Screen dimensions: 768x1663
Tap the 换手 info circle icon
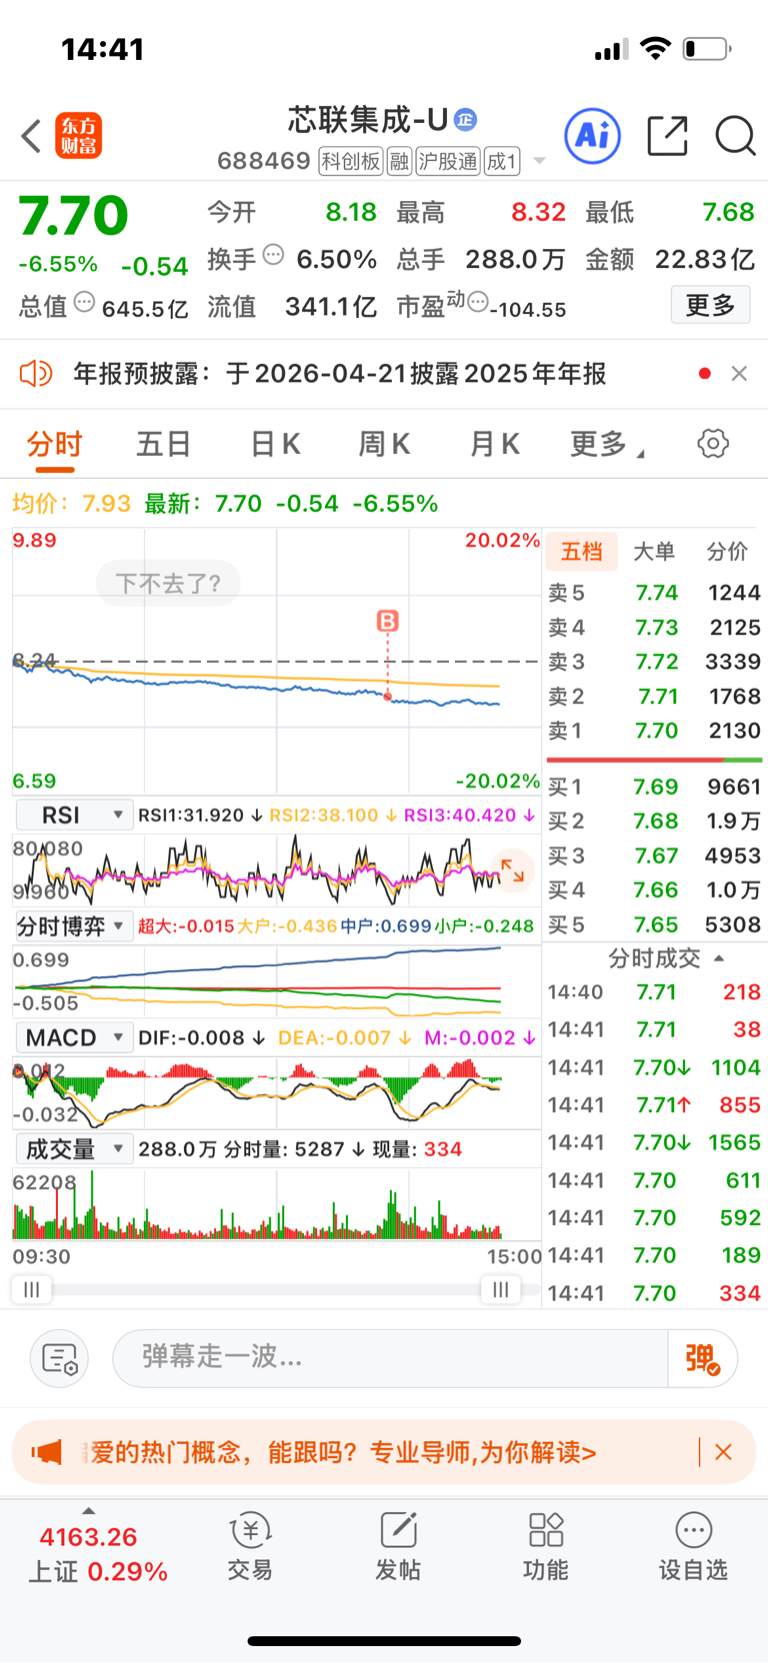[273, 255]
